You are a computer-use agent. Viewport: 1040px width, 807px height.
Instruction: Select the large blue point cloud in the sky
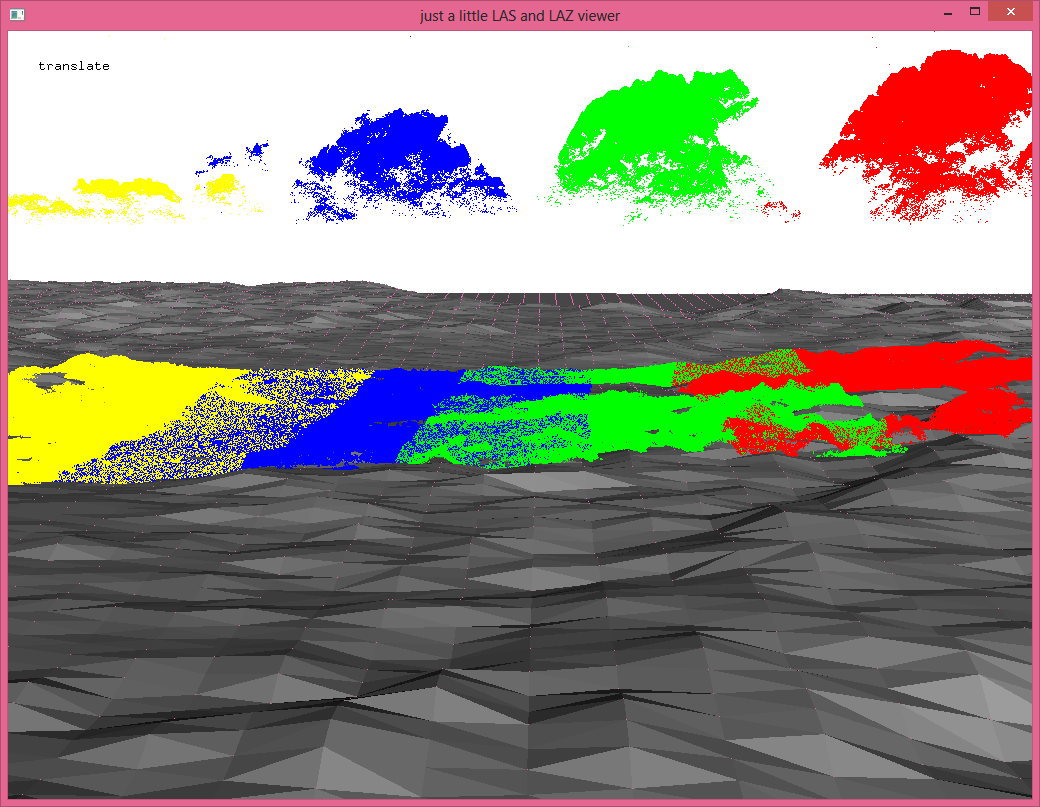pyautogui.click(x=400, y=160)
